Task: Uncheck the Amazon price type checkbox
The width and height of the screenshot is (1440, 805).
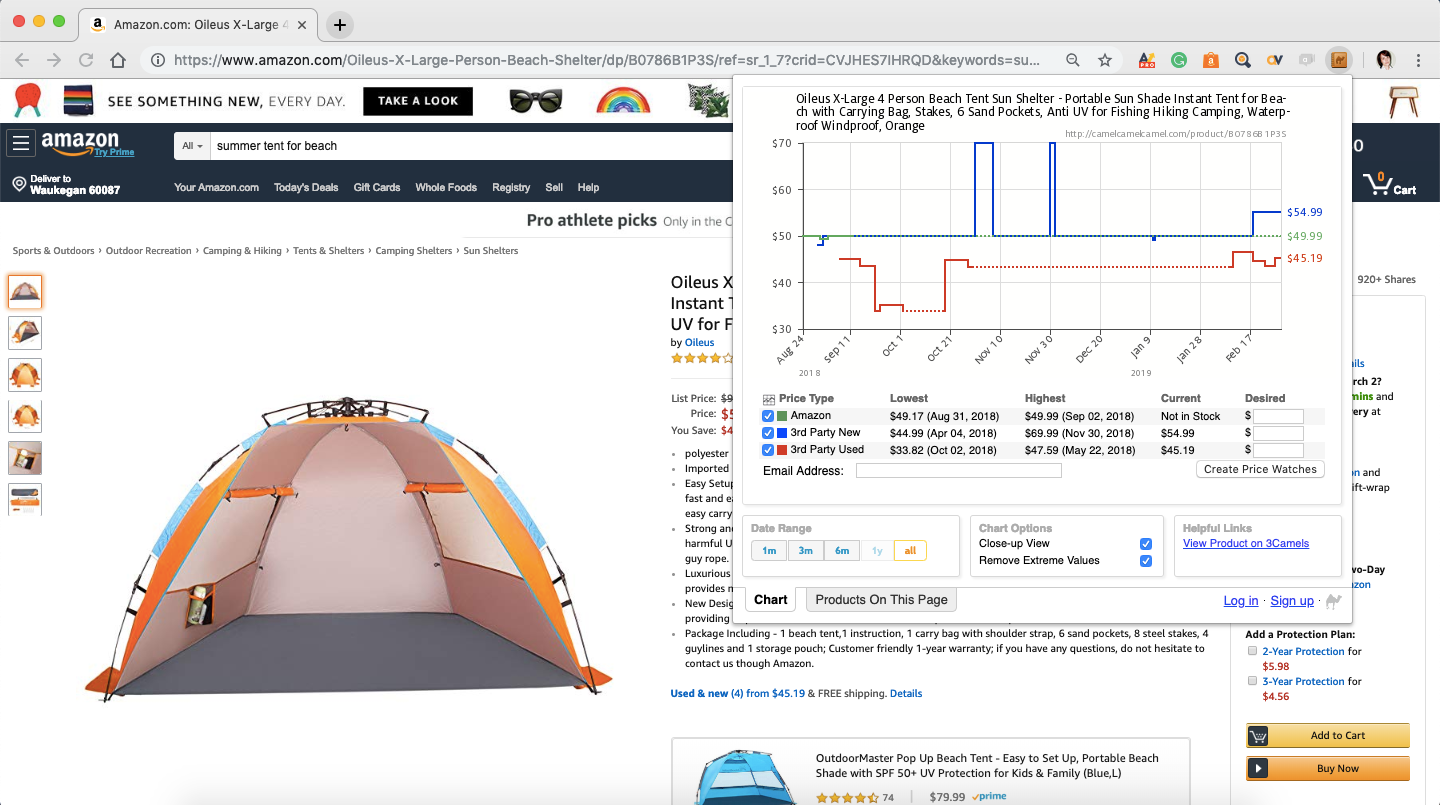Action: 768,416
